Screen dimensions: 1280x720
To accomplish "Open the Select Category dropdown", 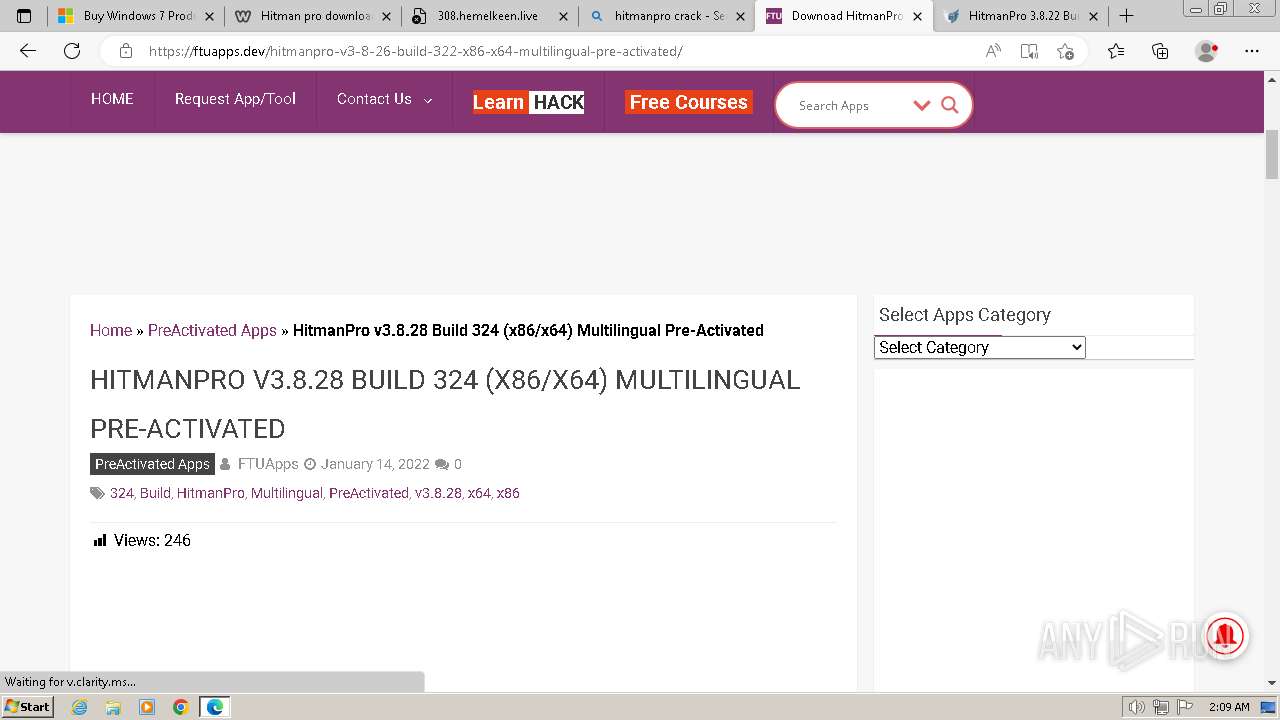I will tap(980, 347).
